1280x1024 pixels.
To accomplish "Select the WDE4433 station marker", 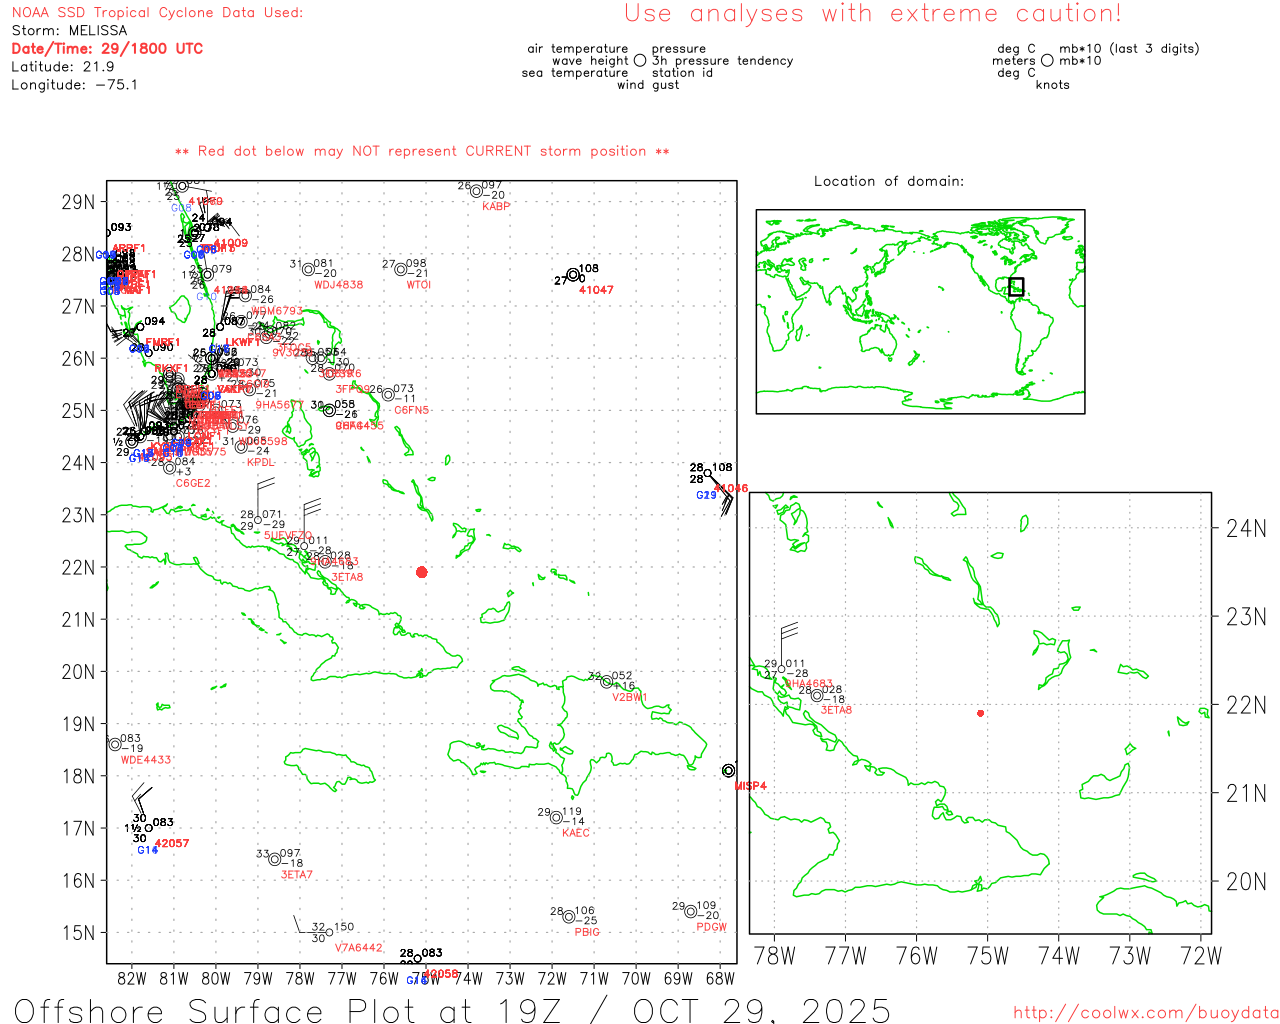I will click(115, 744).
